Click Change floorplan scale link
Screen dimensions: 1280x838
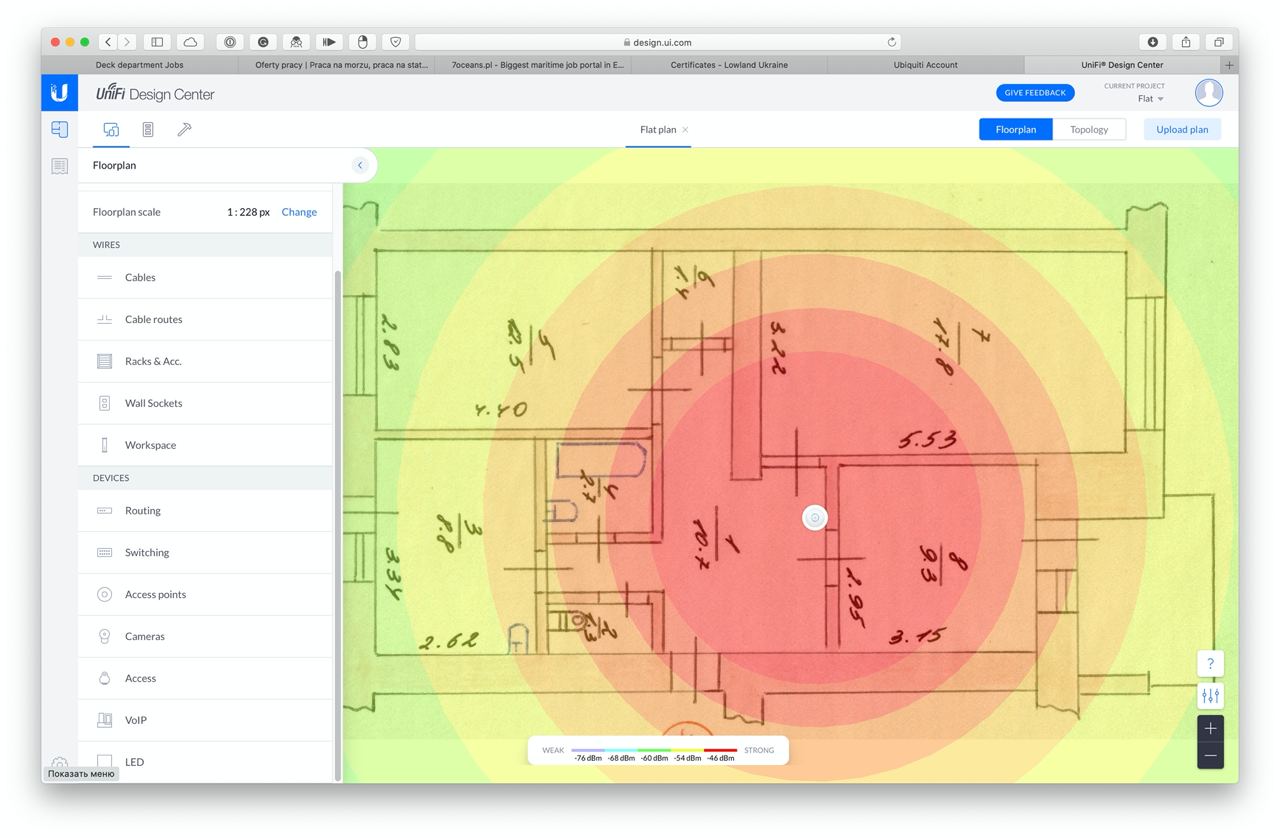pos(299,212)
